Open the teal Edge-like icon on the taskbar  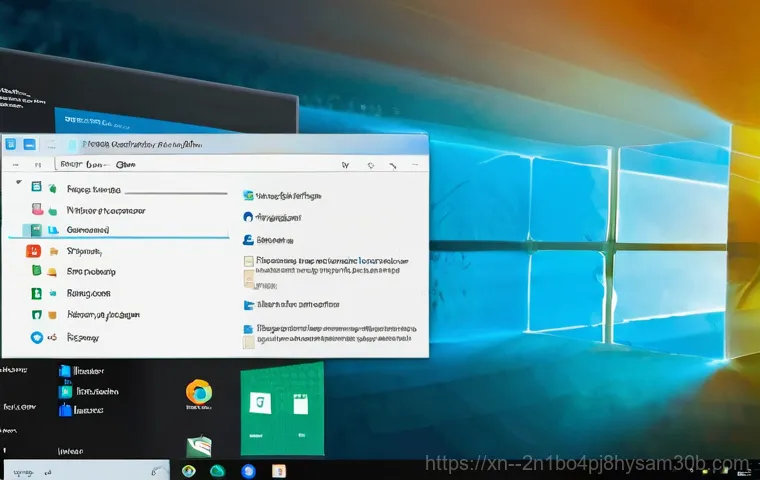[x=217, y=470]
